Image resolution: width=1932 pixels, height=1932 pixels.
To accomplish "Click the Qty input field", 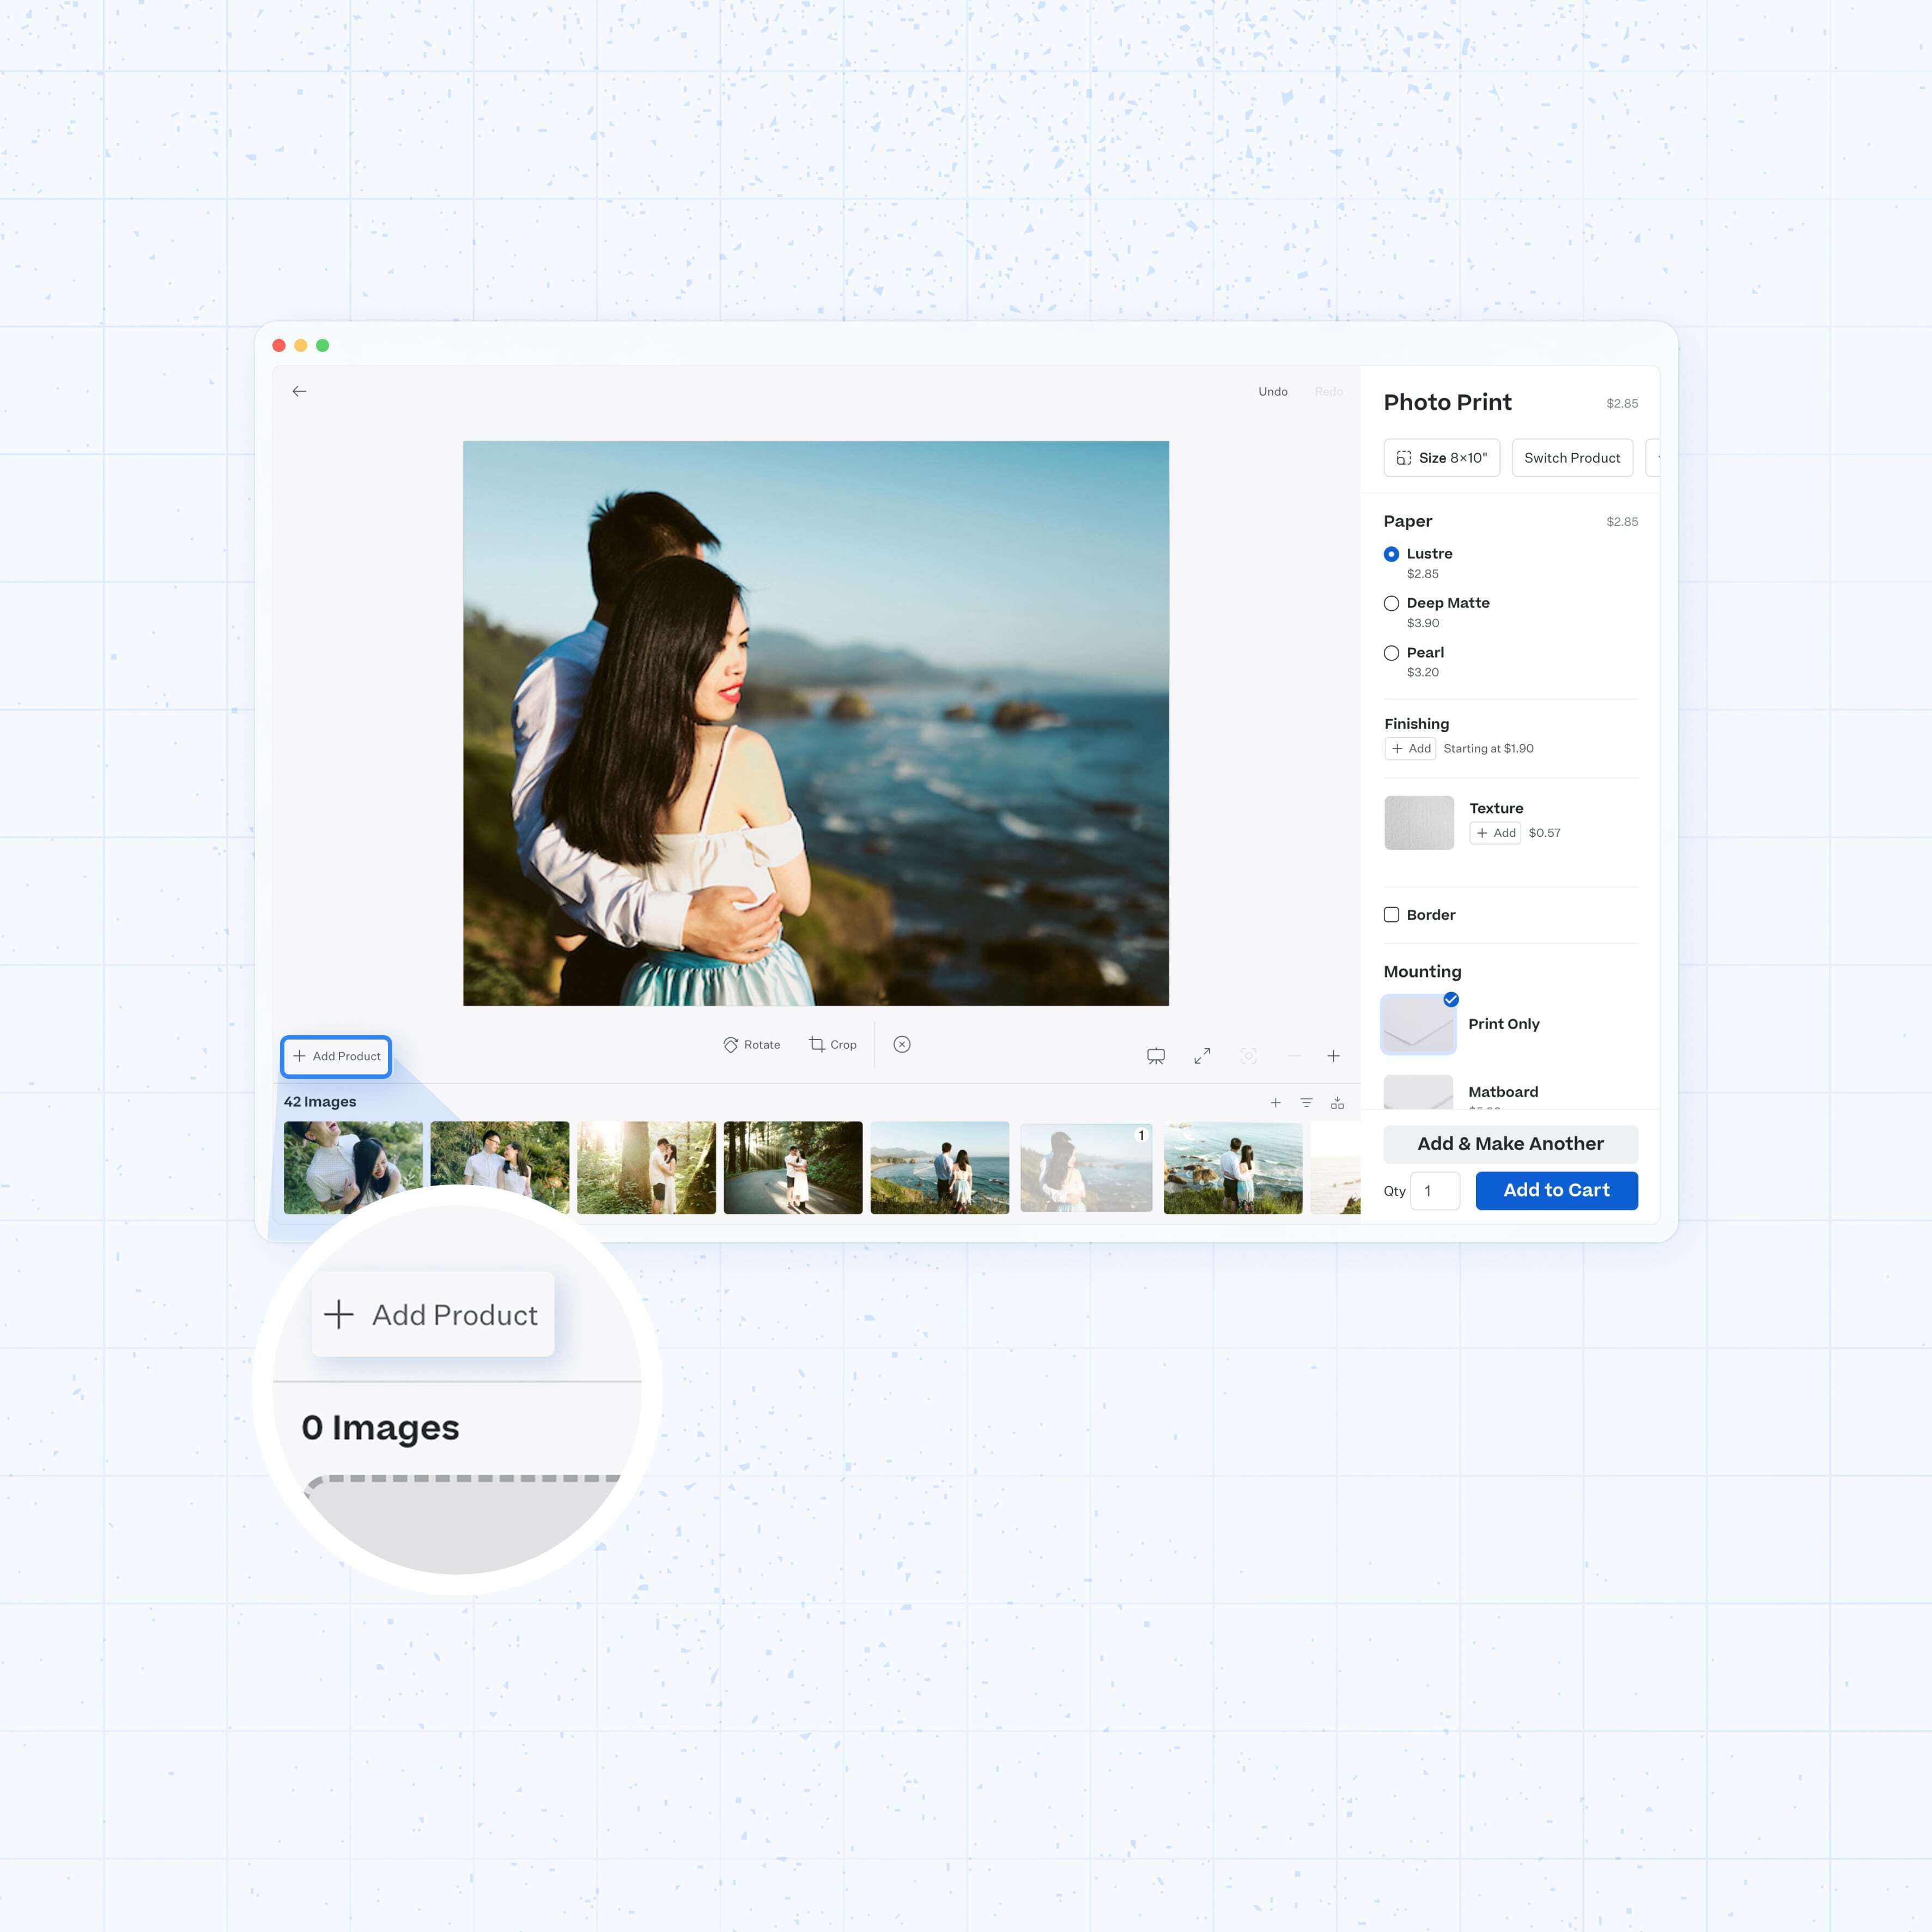I will click(1435, 1191).
